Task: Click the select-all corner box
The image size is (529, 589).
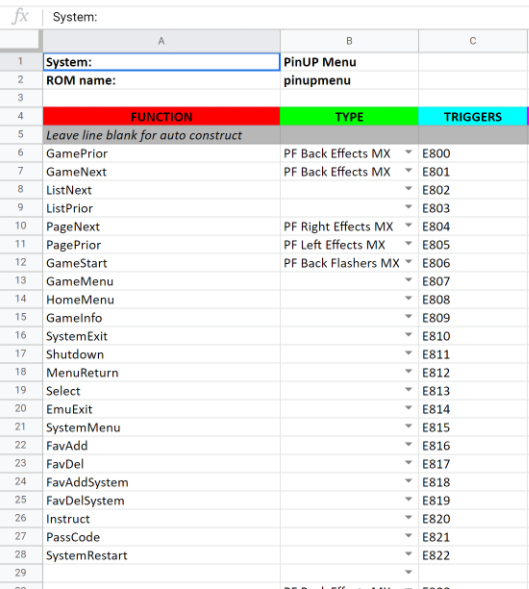Action: tap(20, 40)
